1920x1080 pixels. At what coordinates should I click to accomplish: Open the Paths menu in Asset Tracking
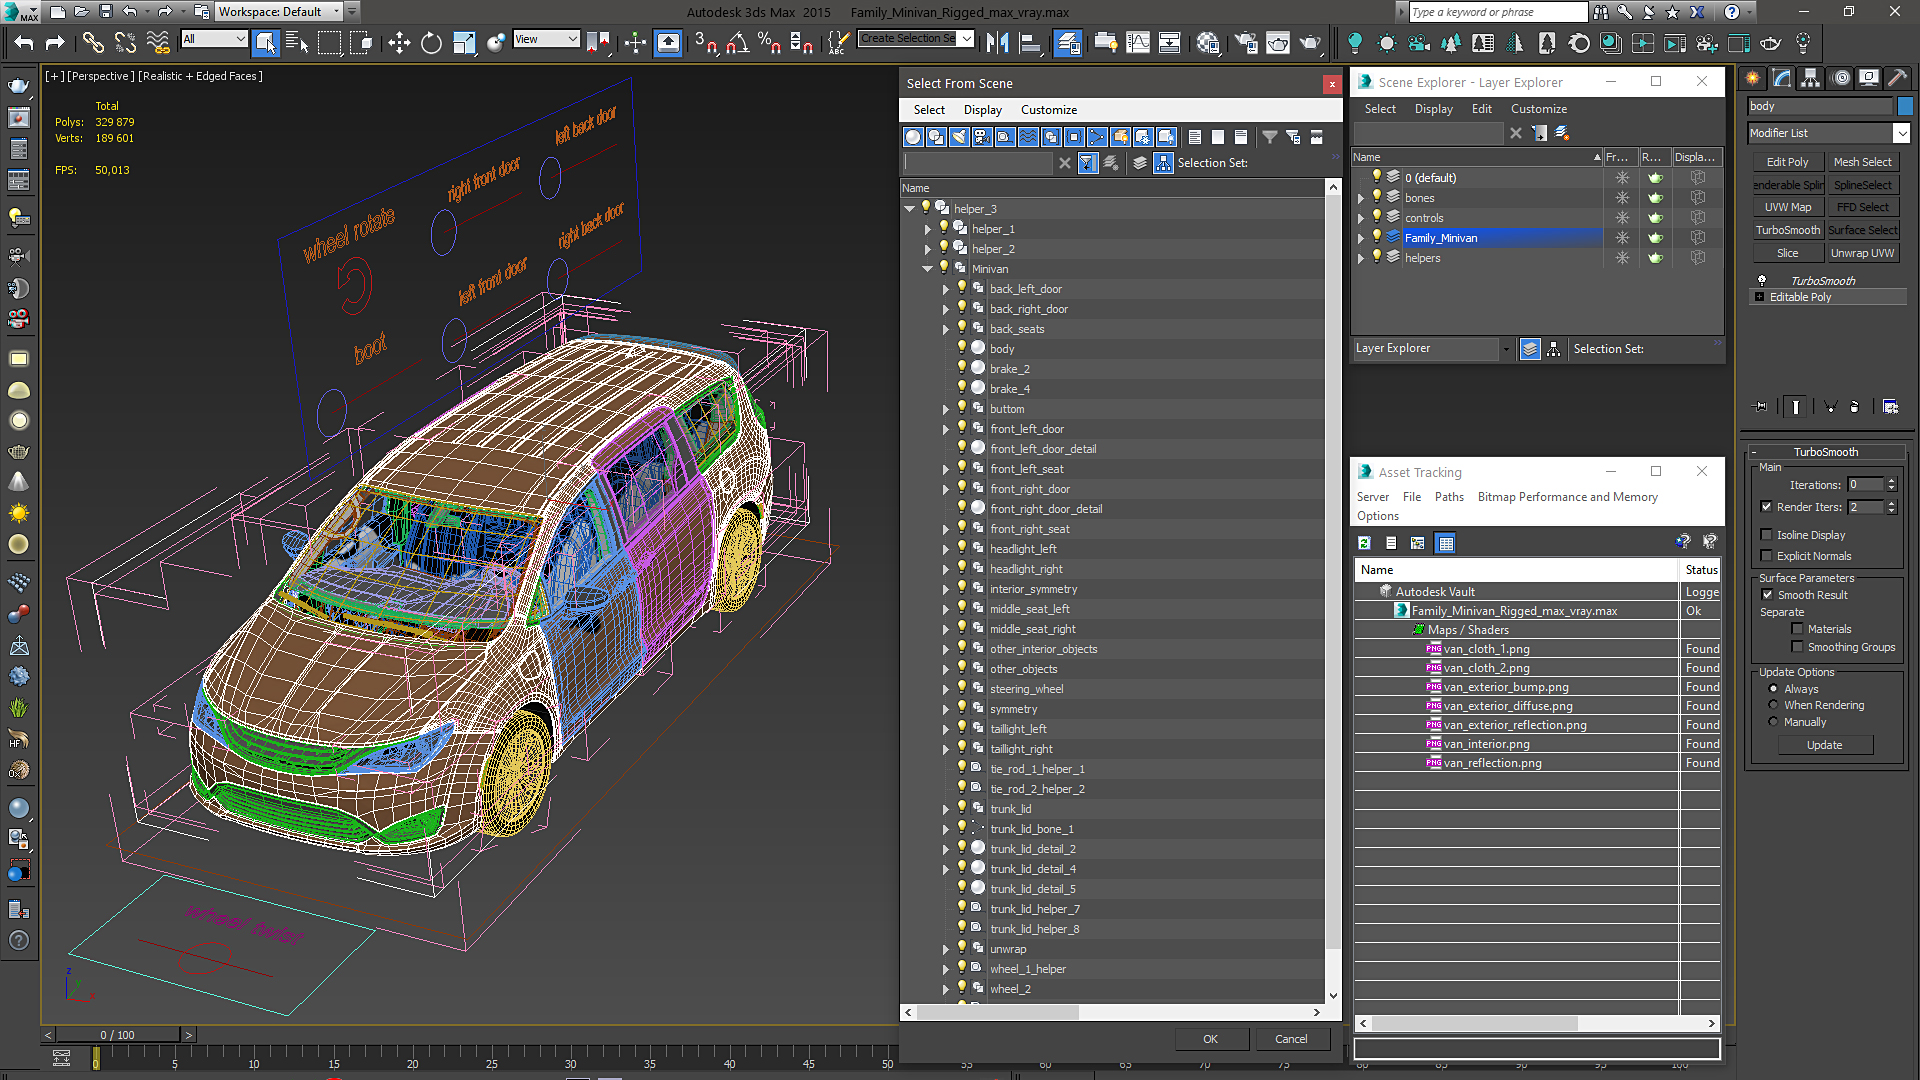[1448, 497]
